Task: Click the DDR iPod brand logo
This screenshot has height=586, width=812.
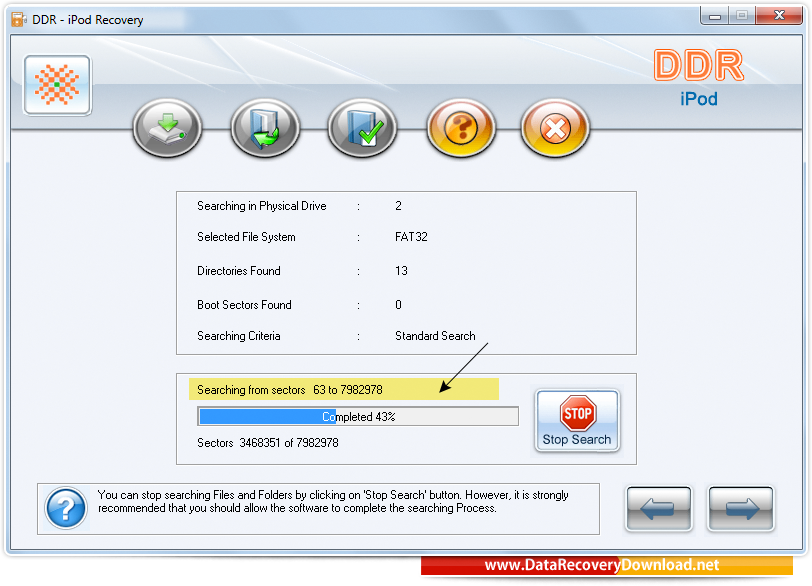Action: (699, 78)
